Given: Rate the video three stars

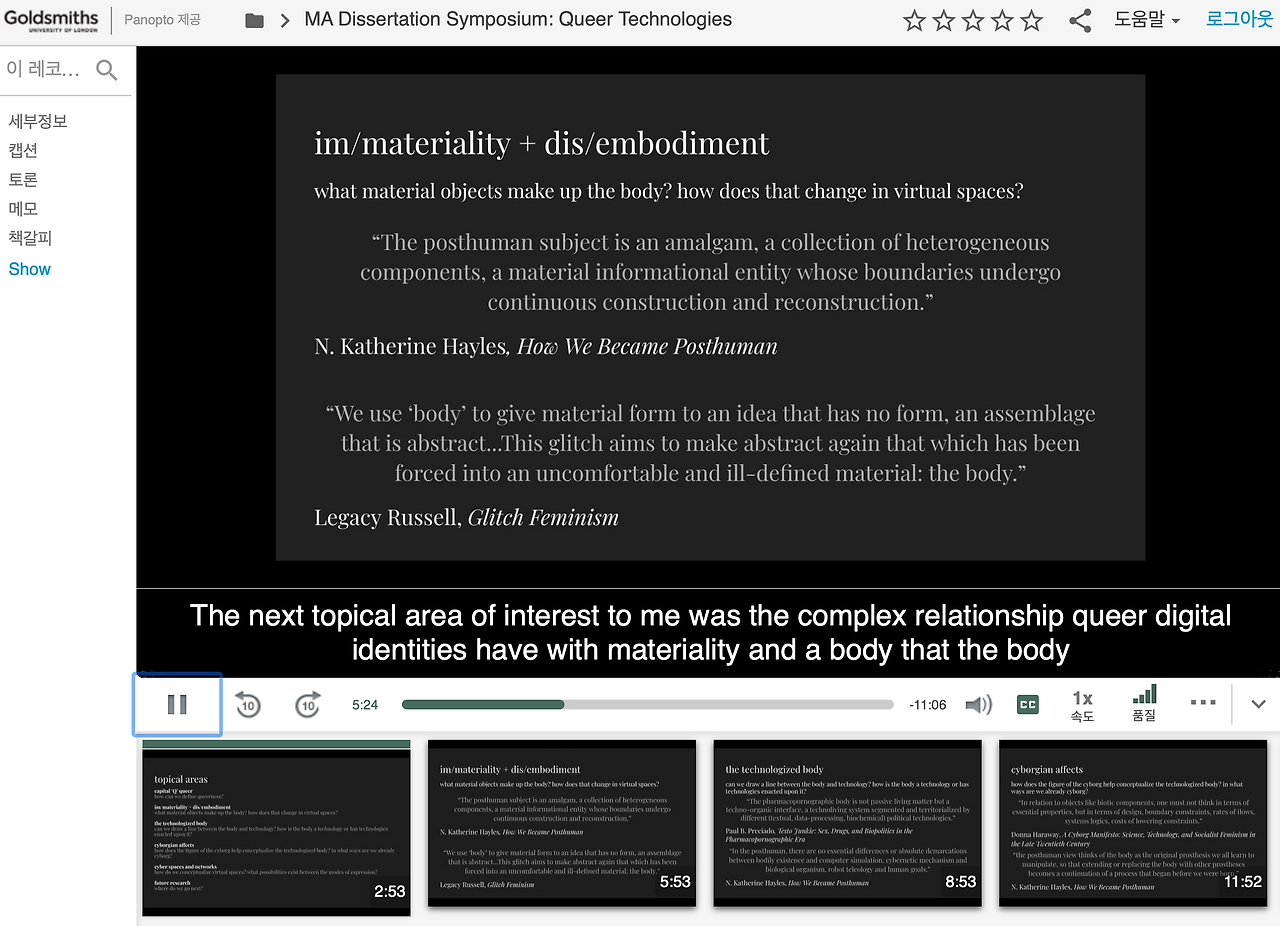Looking at the screenshot, I should 973,21.
